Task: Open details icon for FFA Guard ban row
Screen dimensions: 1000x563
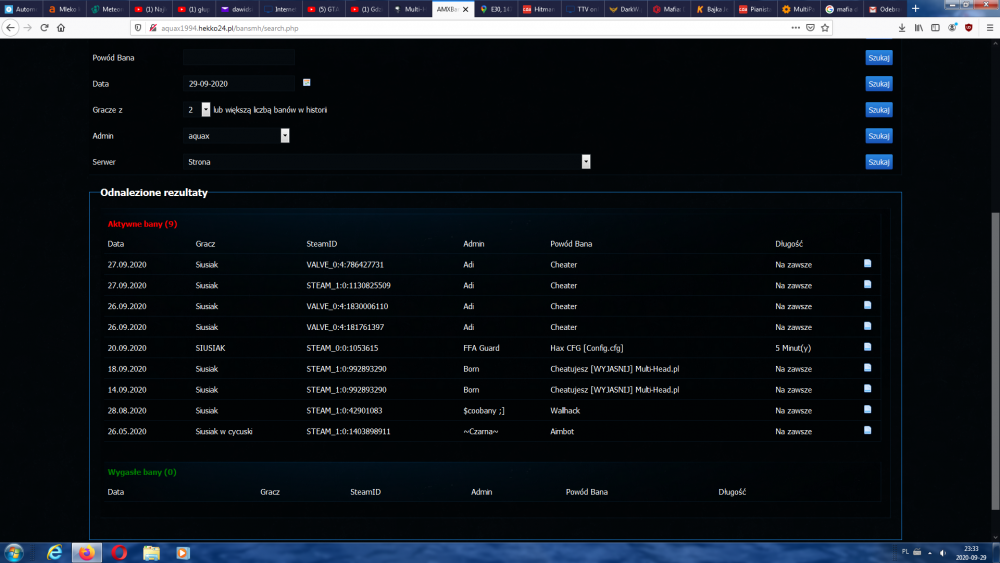Action: [x=868, y=347]
